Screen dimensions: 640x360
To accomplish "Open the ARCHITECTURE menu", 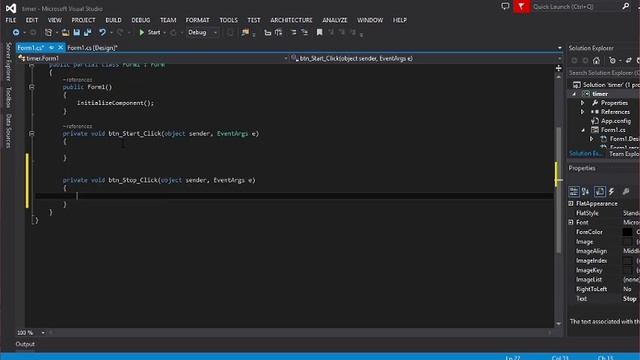I will 291,20.
